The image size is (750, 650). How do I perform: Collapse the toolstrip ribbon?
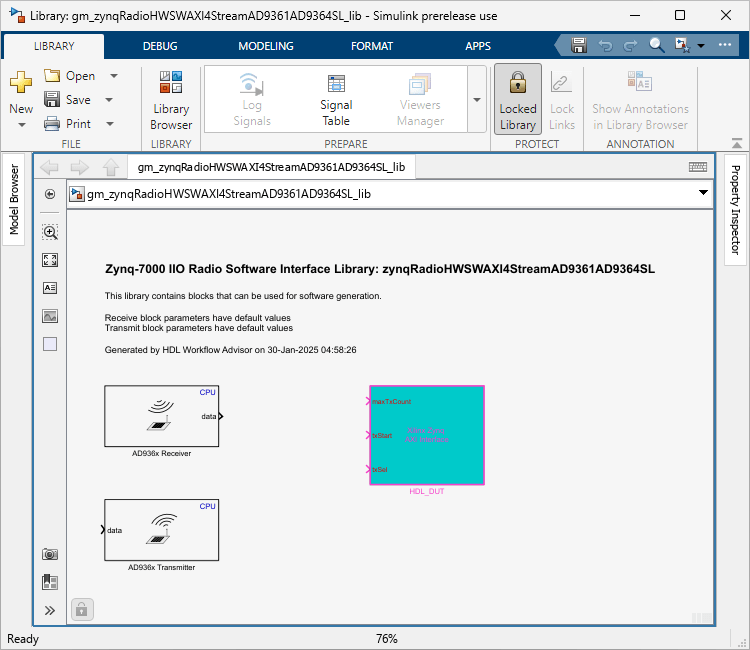[737, 143]
